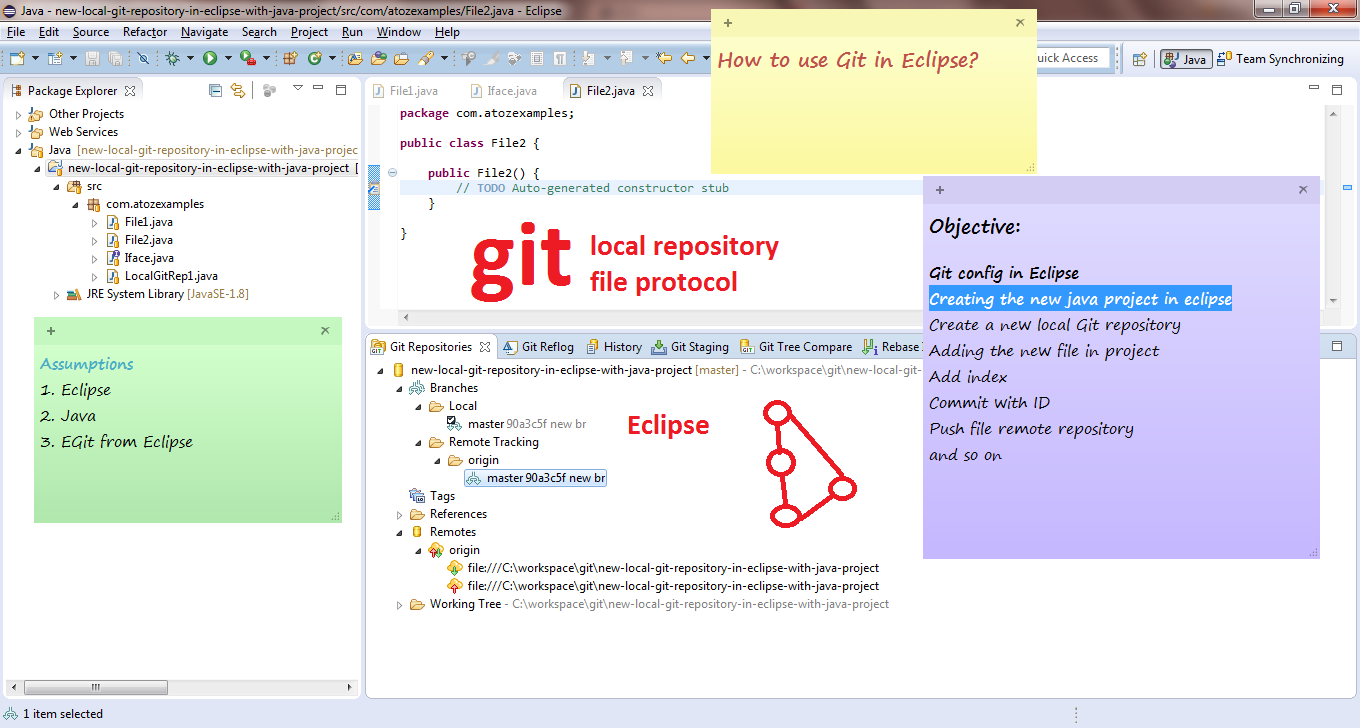Viewport: 1360px width, 728px height.
Task: Click the Collapse All icon in Package Explorer
Action: pos(215,90)
